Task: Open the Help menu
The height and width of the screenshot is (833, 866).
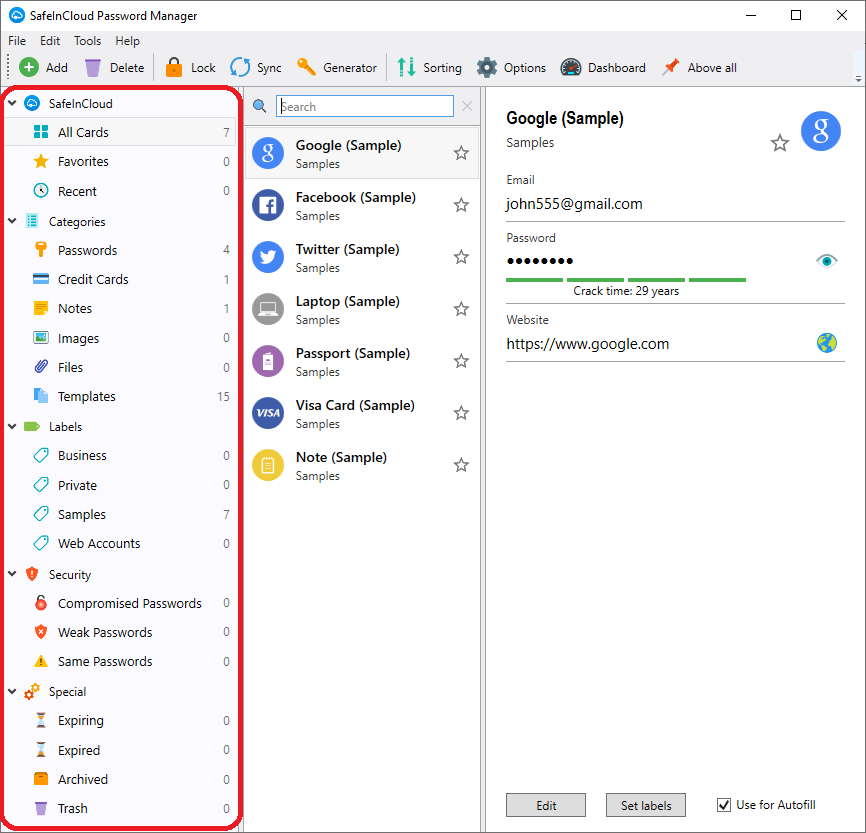Action: coord(127,41)
